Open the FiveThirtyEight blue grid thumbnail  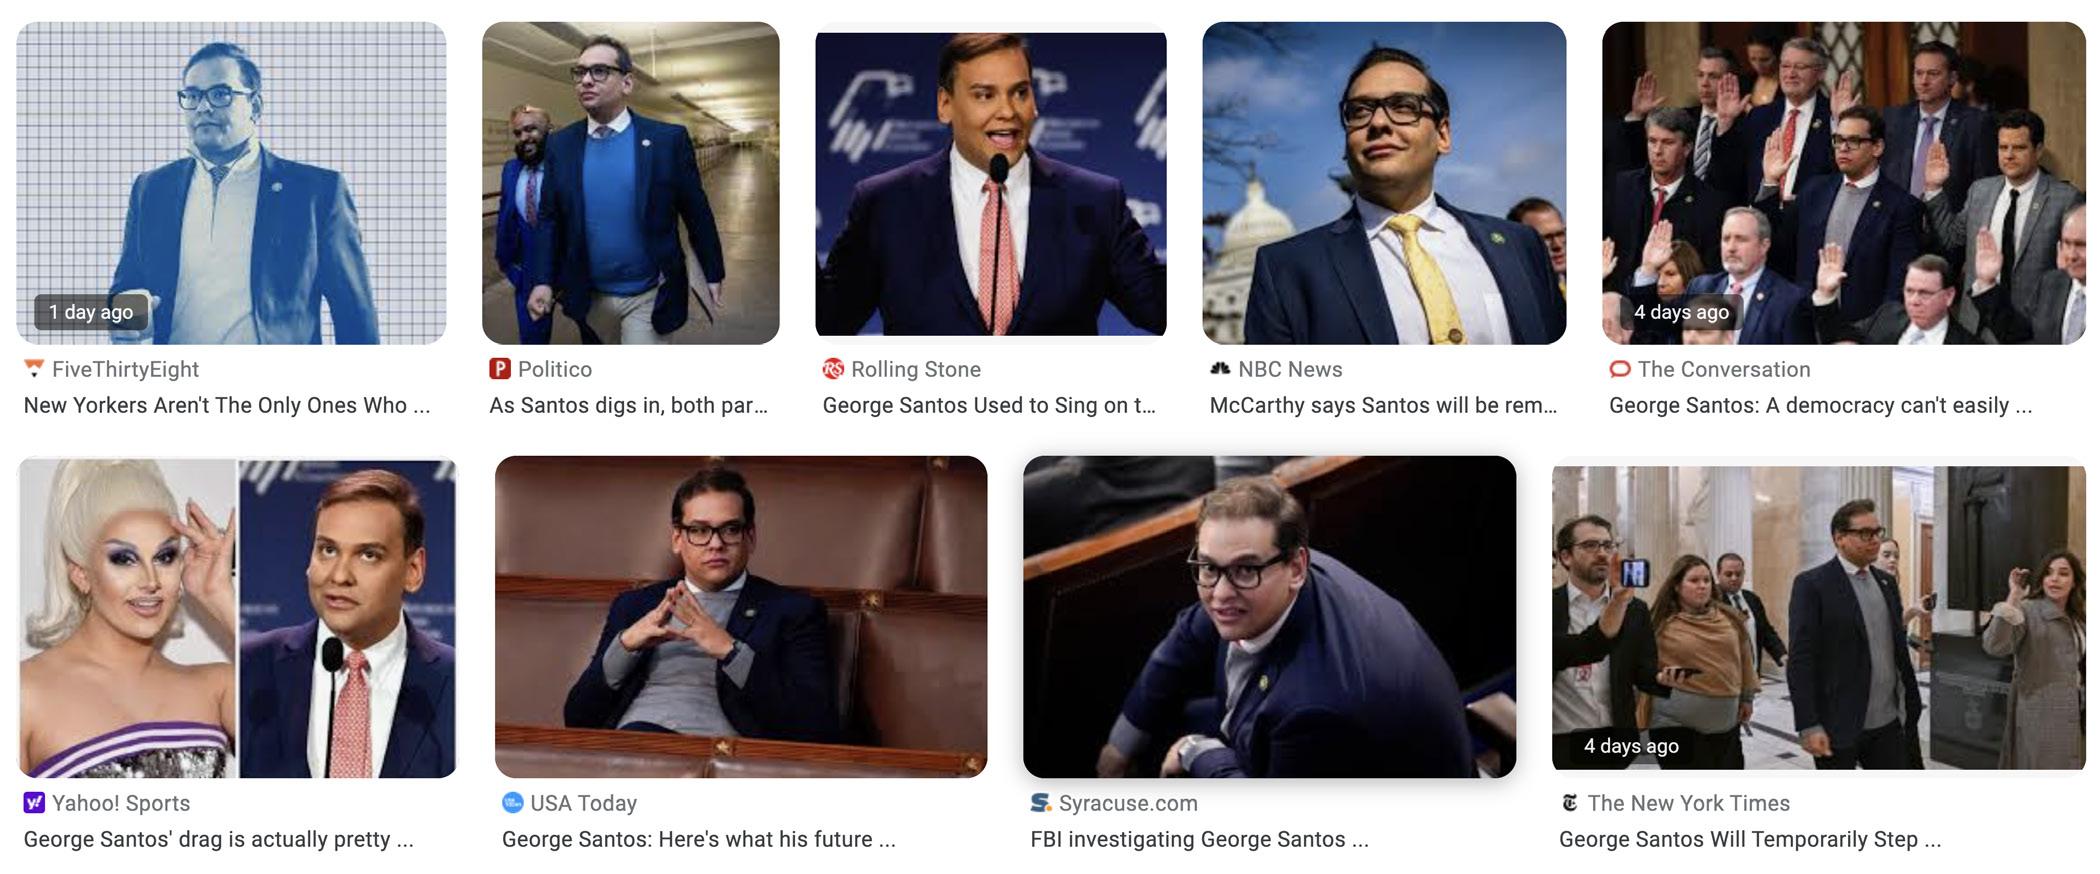click(x=231, y=183)
